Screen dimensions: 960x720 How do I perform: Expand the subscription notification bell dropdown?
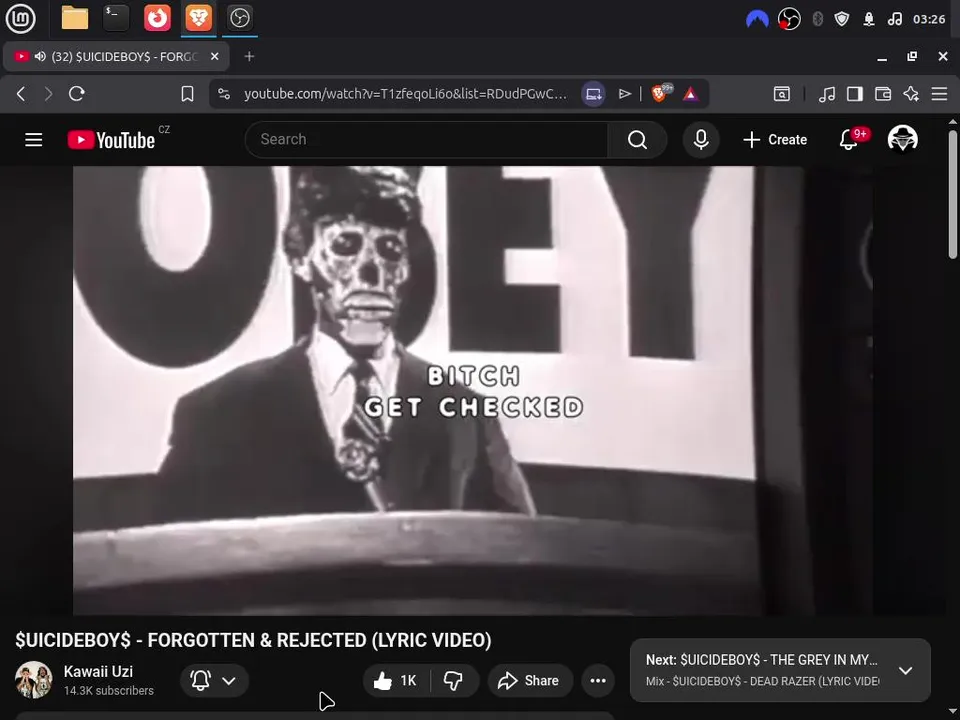tap(214, 681)
